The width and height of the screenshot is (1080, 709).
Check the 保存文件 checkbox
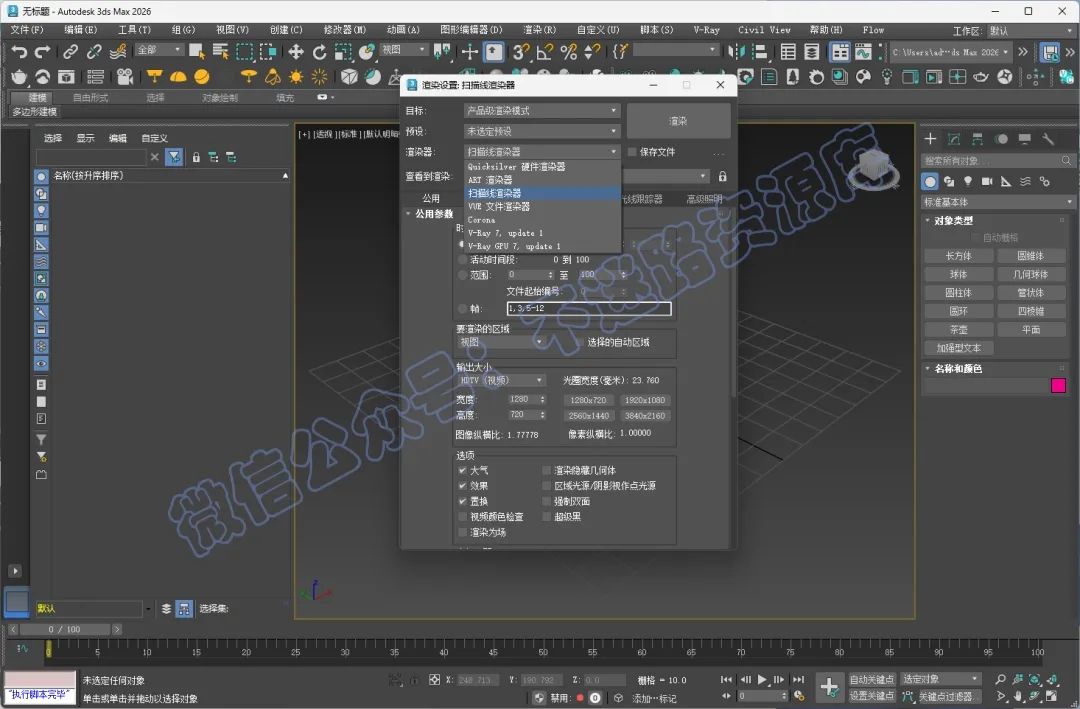pyautogui.click(x=632, y=152)
